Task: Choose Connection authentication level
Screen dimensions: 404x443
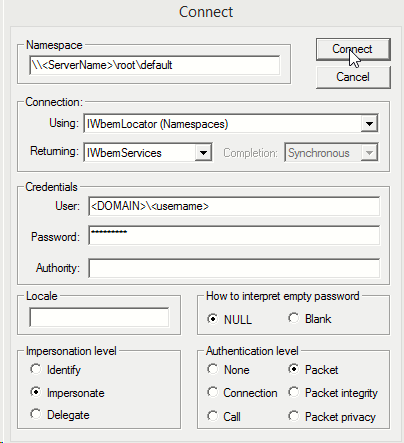Action: click(242, 393)
